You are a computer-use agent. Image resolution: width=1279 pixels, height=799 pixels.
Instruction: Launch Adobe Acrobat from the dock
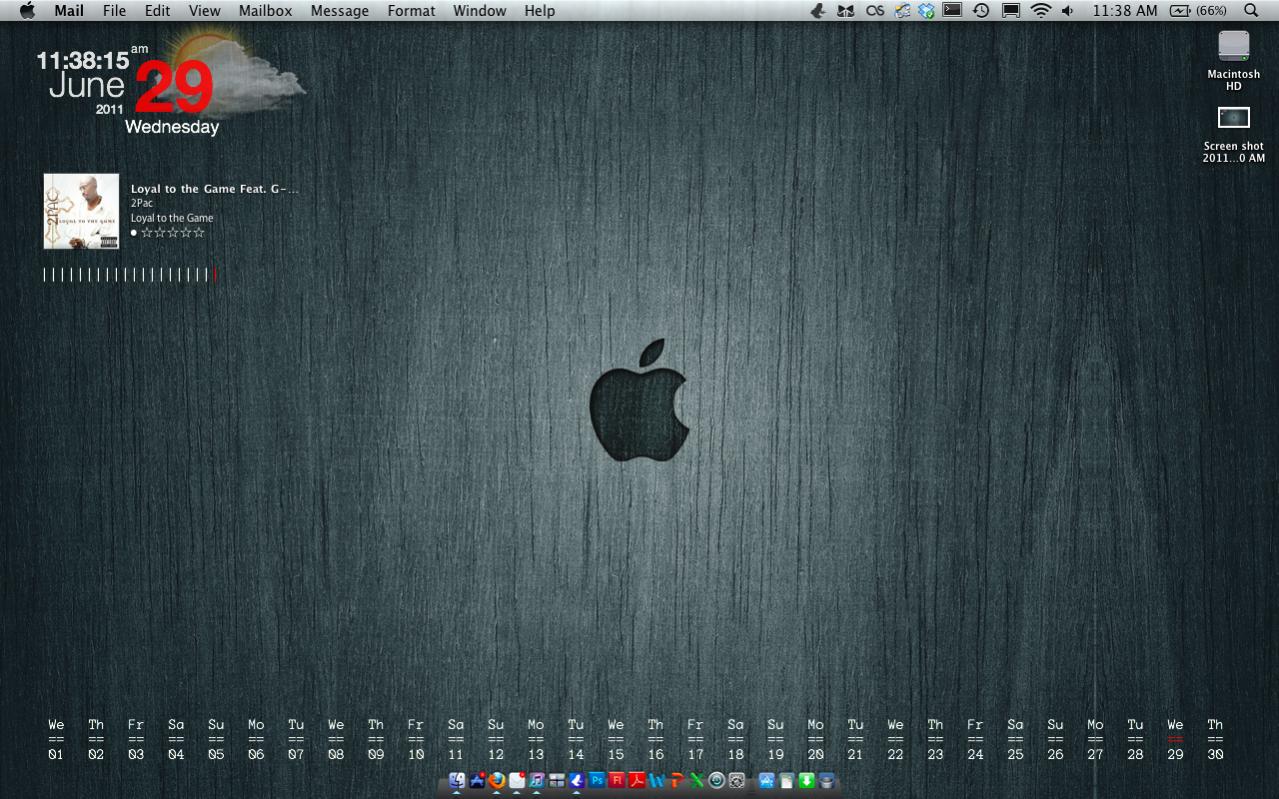coord(637,781)
